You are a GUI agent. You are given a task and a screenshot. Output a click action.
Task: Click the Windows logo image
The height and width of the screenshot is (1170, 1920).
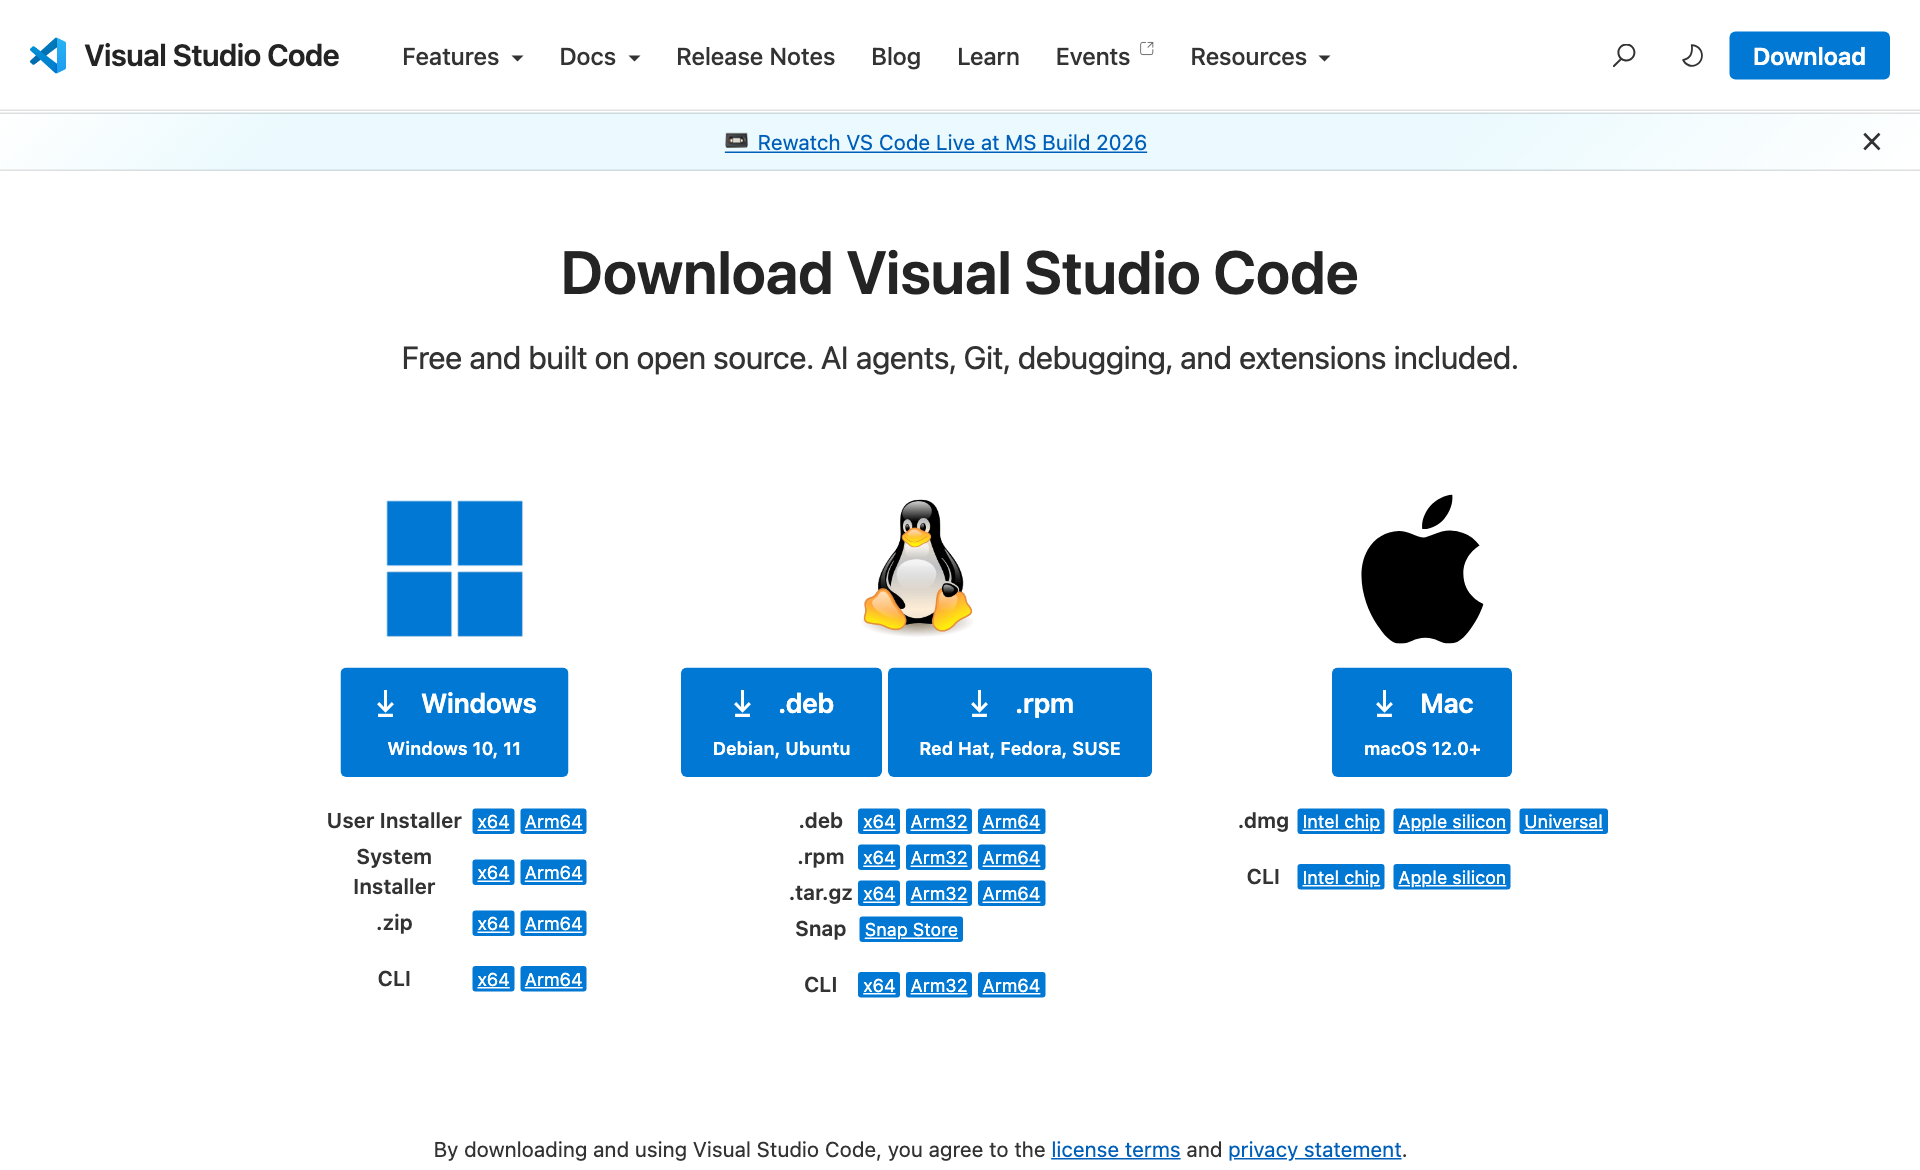pos(454,568)
